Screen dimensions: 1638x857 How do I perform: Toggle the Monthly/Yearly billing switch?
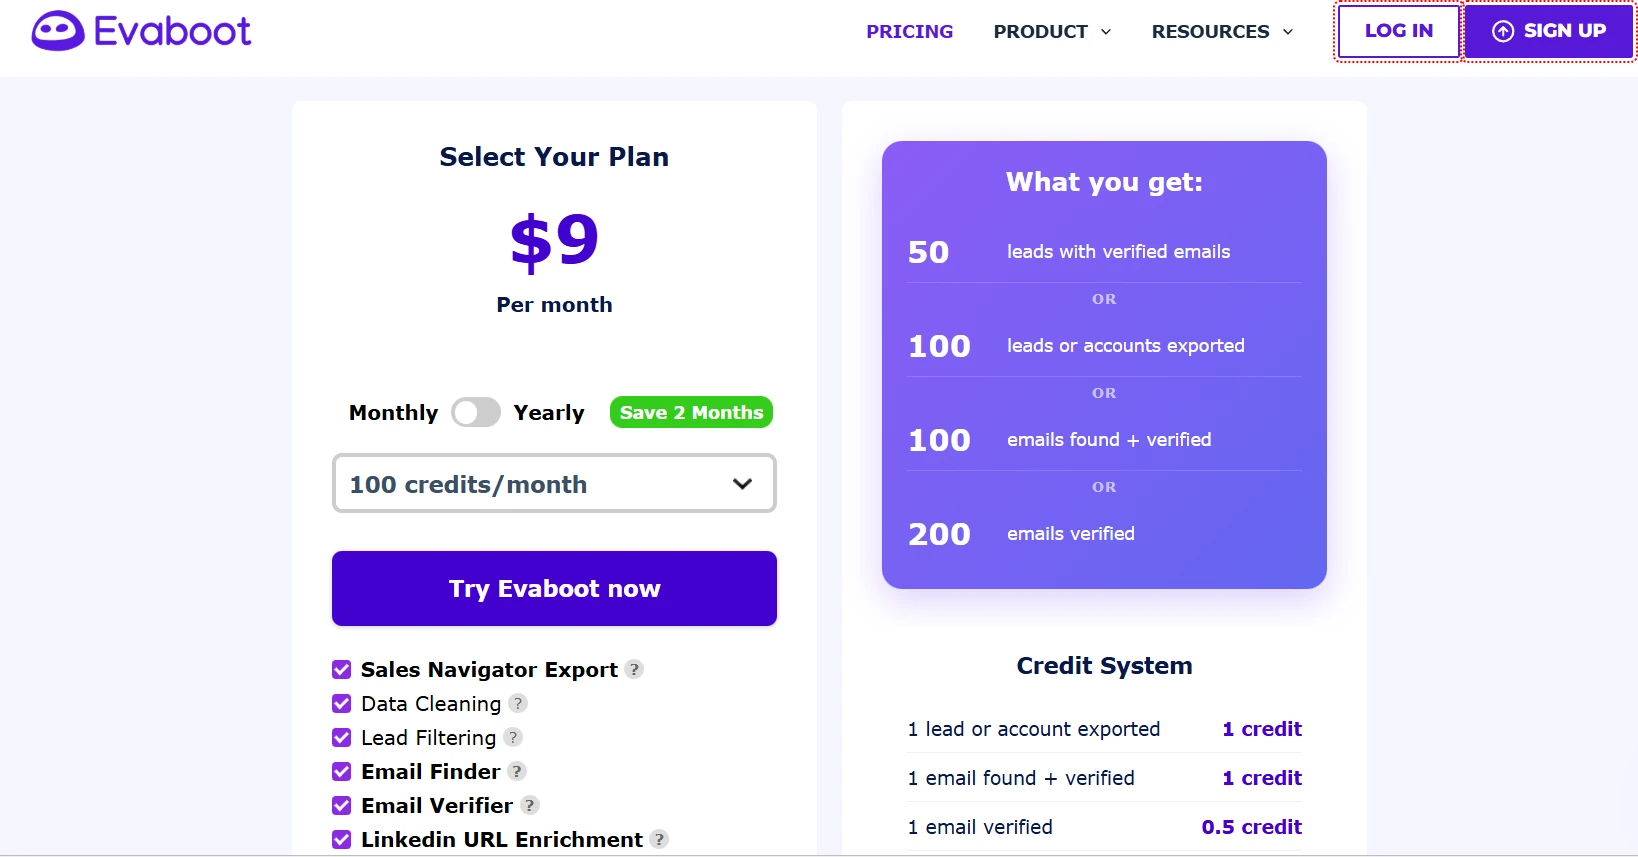point(476,412)
